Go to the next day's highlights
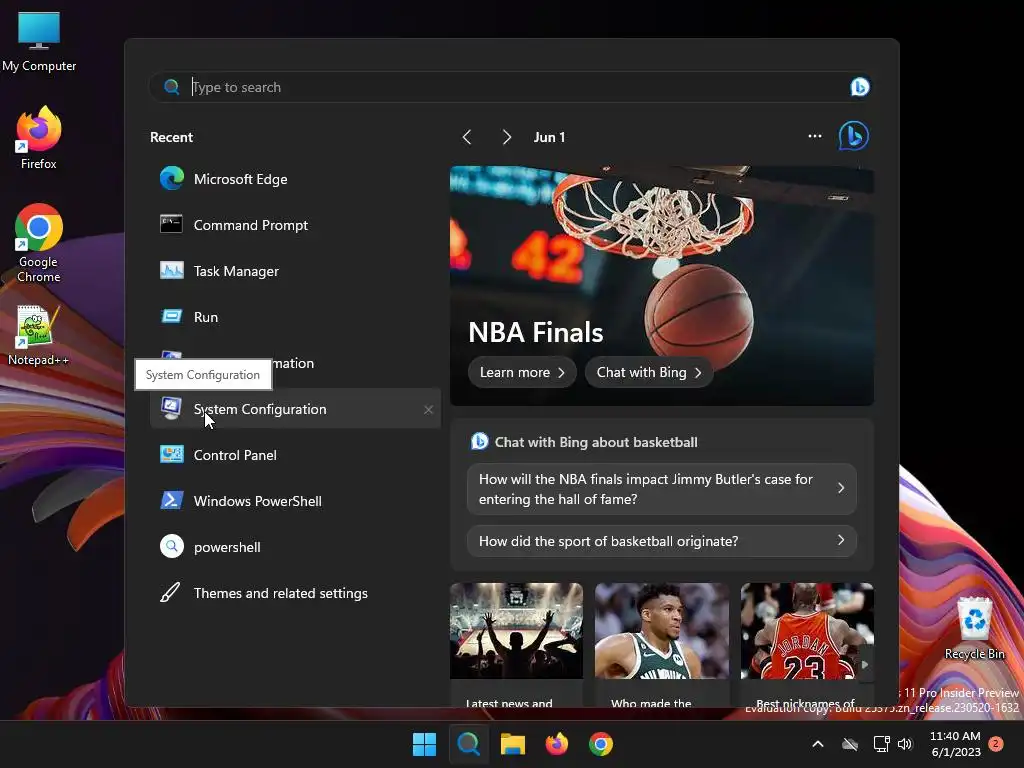1024x768 pixels. click(506, 137)
